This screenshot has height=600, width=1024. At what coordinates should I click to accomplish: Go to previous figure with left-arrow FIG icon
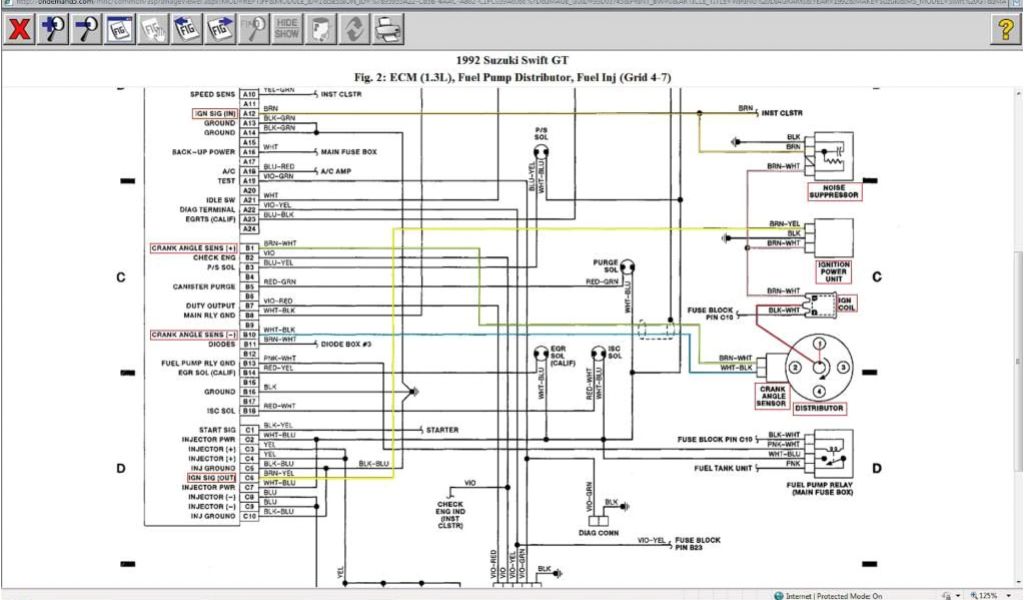pos(187,29)
